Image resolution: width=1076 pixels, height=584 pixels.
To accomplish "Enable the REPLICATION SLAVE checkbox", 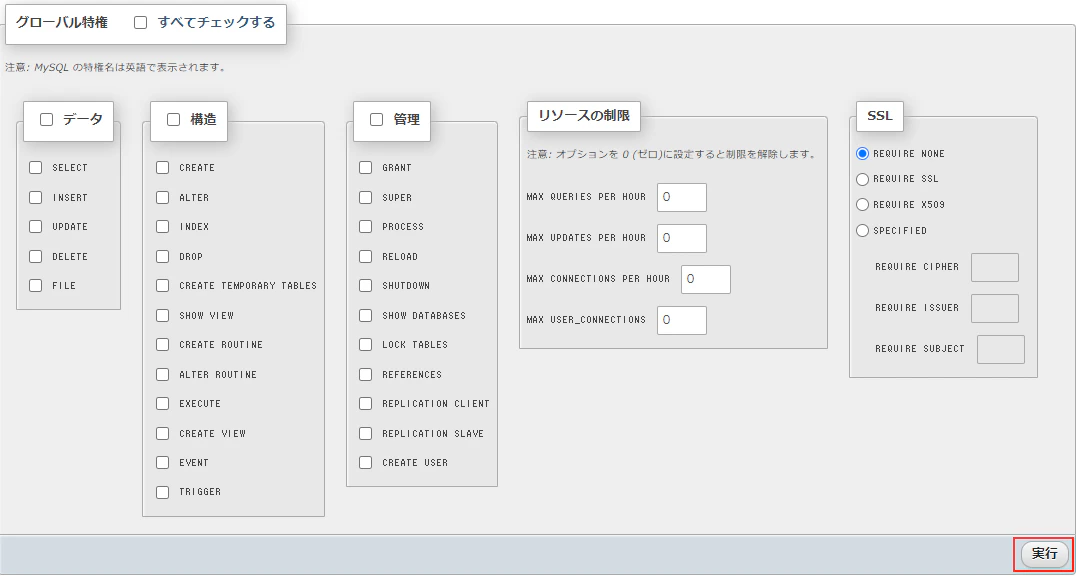I will click(366, 434).
